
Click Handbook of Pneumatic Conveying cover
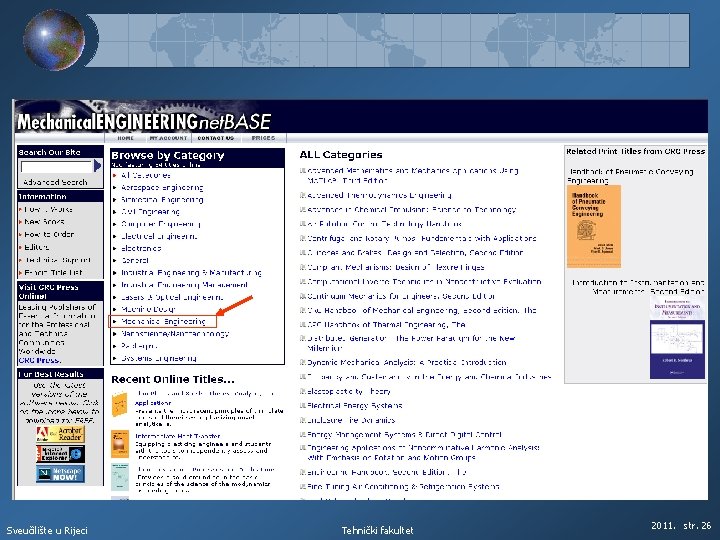point(594,226)
